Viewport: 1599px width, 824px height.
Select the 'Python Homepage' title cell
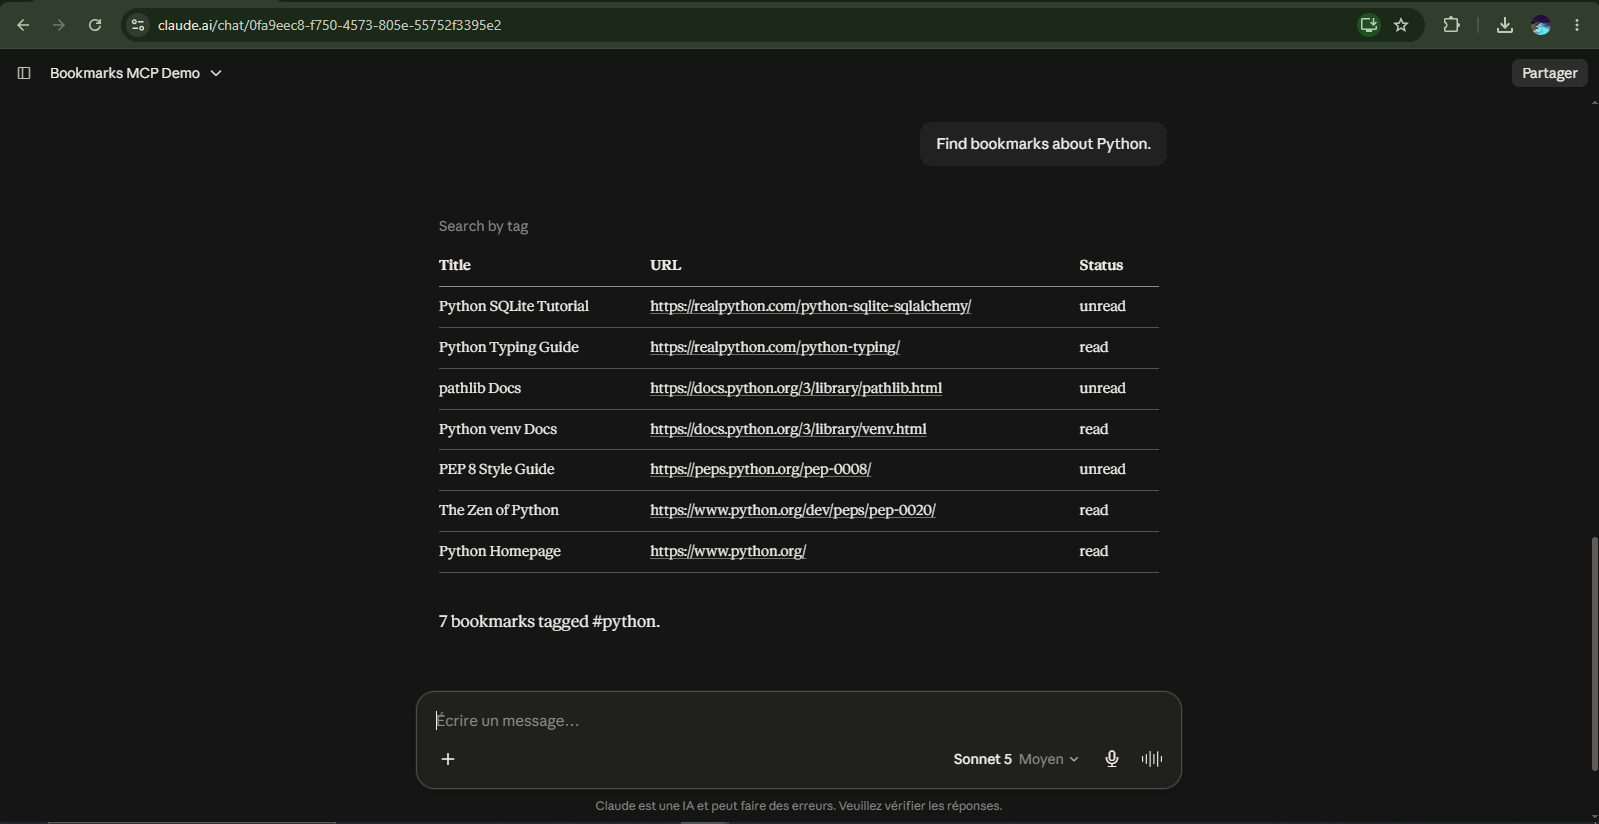tap(500, 551)
